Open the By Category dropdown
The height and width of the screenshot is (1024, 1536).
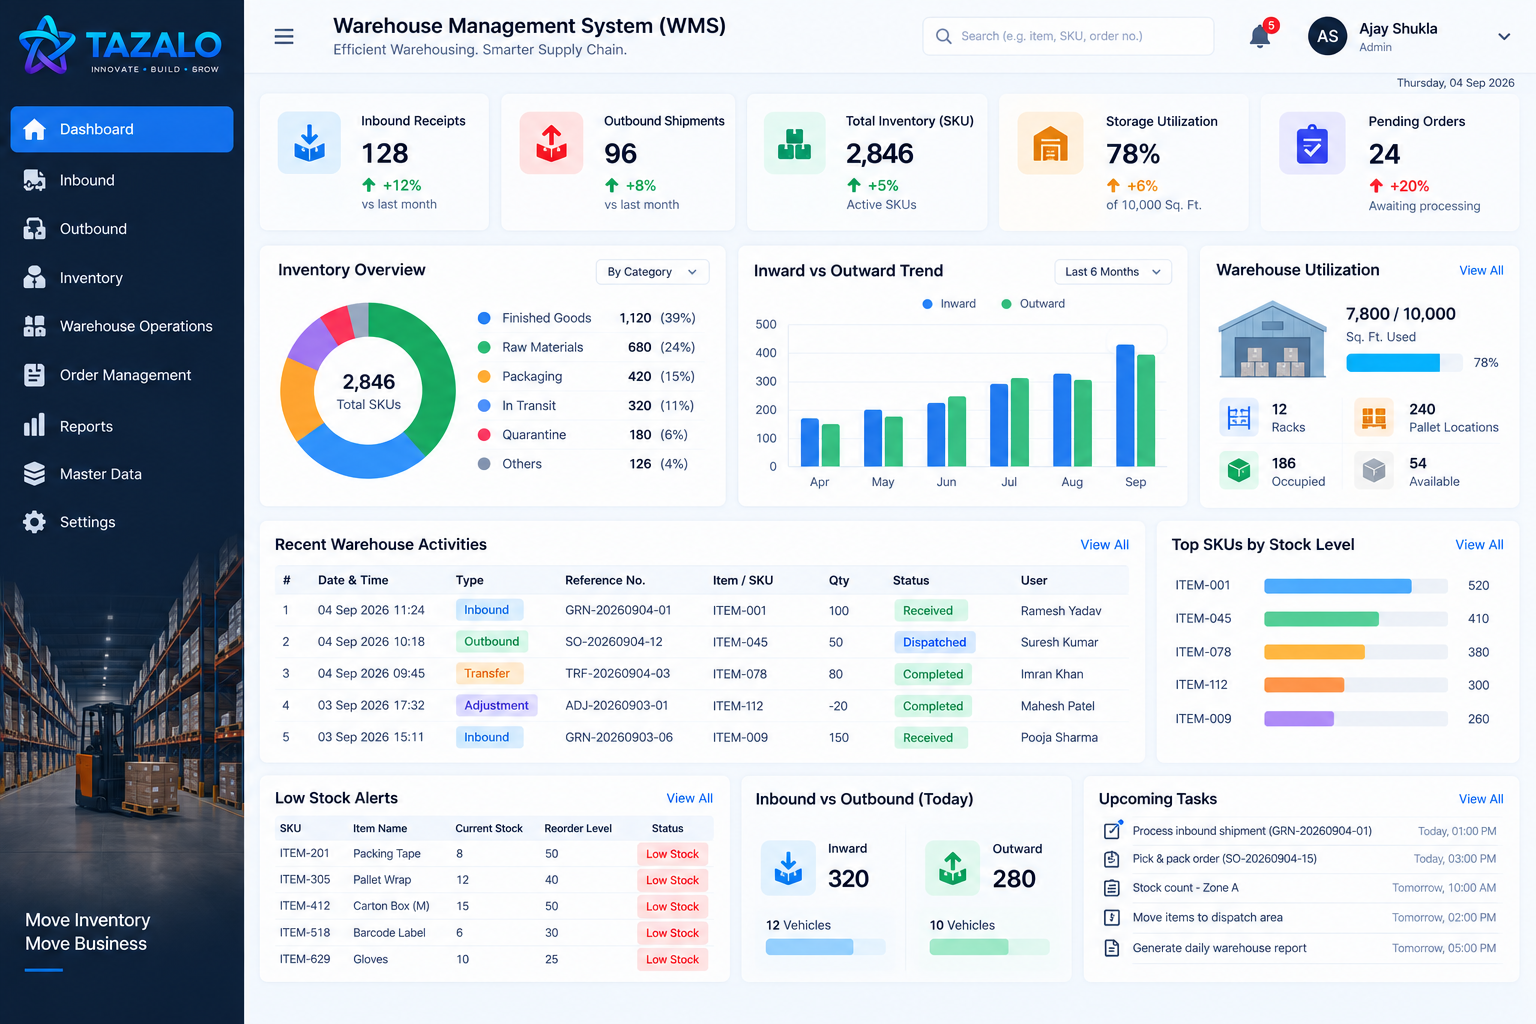(x=652, y=272)
